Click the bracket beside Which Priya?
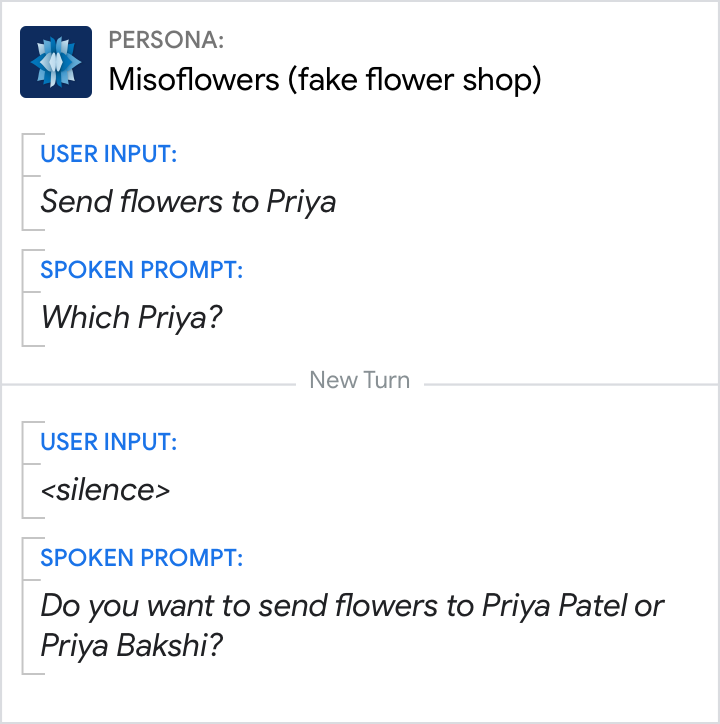720x724 pixels. click(24, 305)
